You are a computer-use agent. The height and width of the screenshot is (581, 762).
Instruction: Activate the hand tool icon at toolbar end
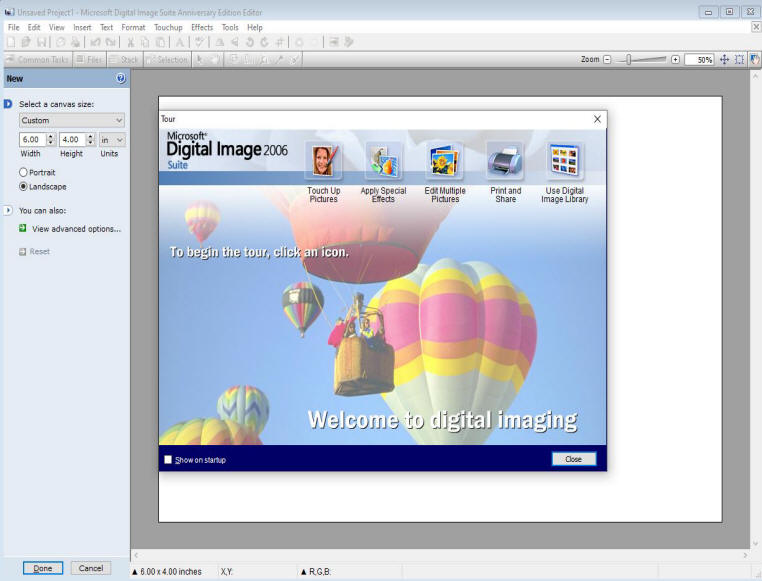754,59
